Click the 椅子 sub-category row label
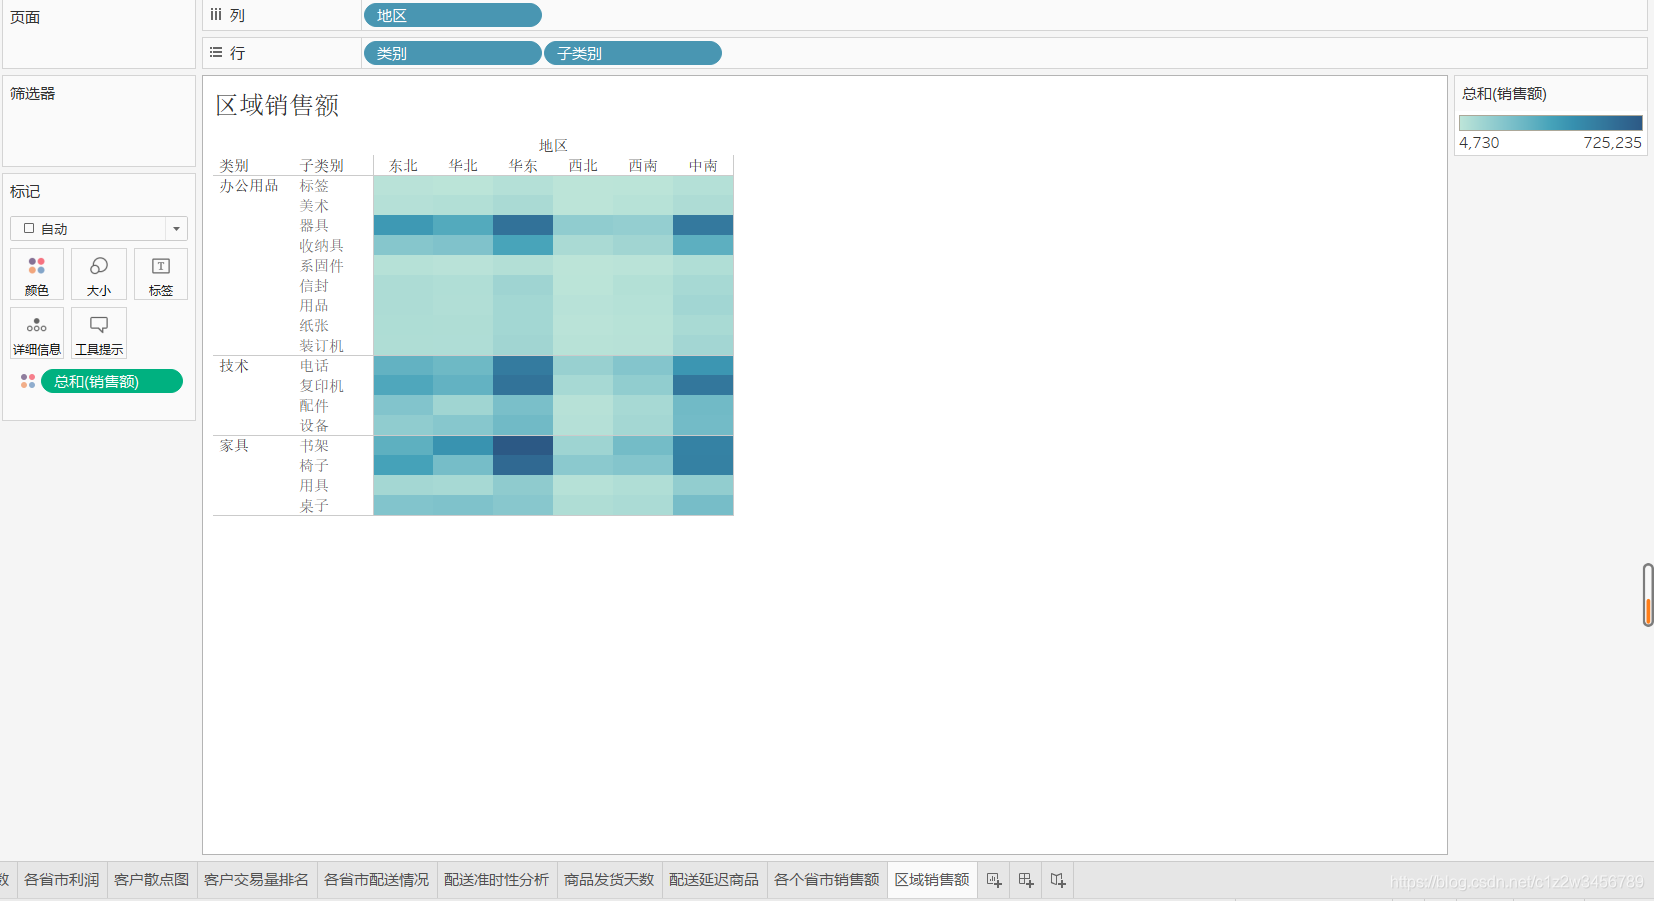This screenshot has width=1654, height=901. pyautogui.click(x=314, y=466)
